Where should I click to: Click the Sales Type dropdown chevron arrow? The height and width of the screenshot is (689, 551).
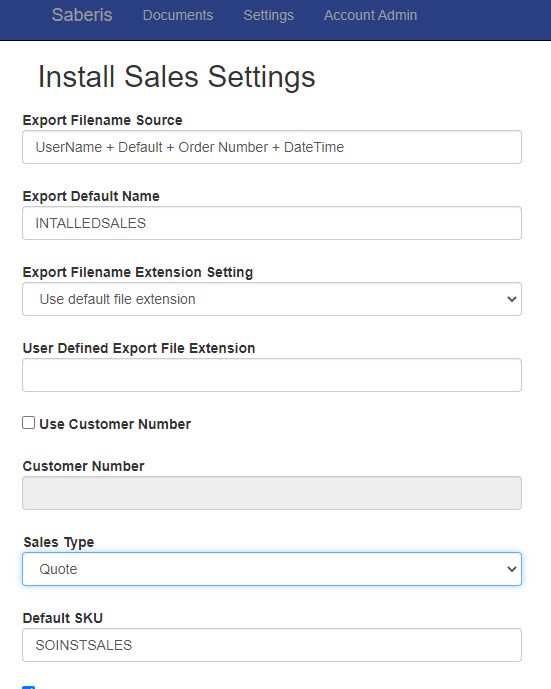[511, 569]
